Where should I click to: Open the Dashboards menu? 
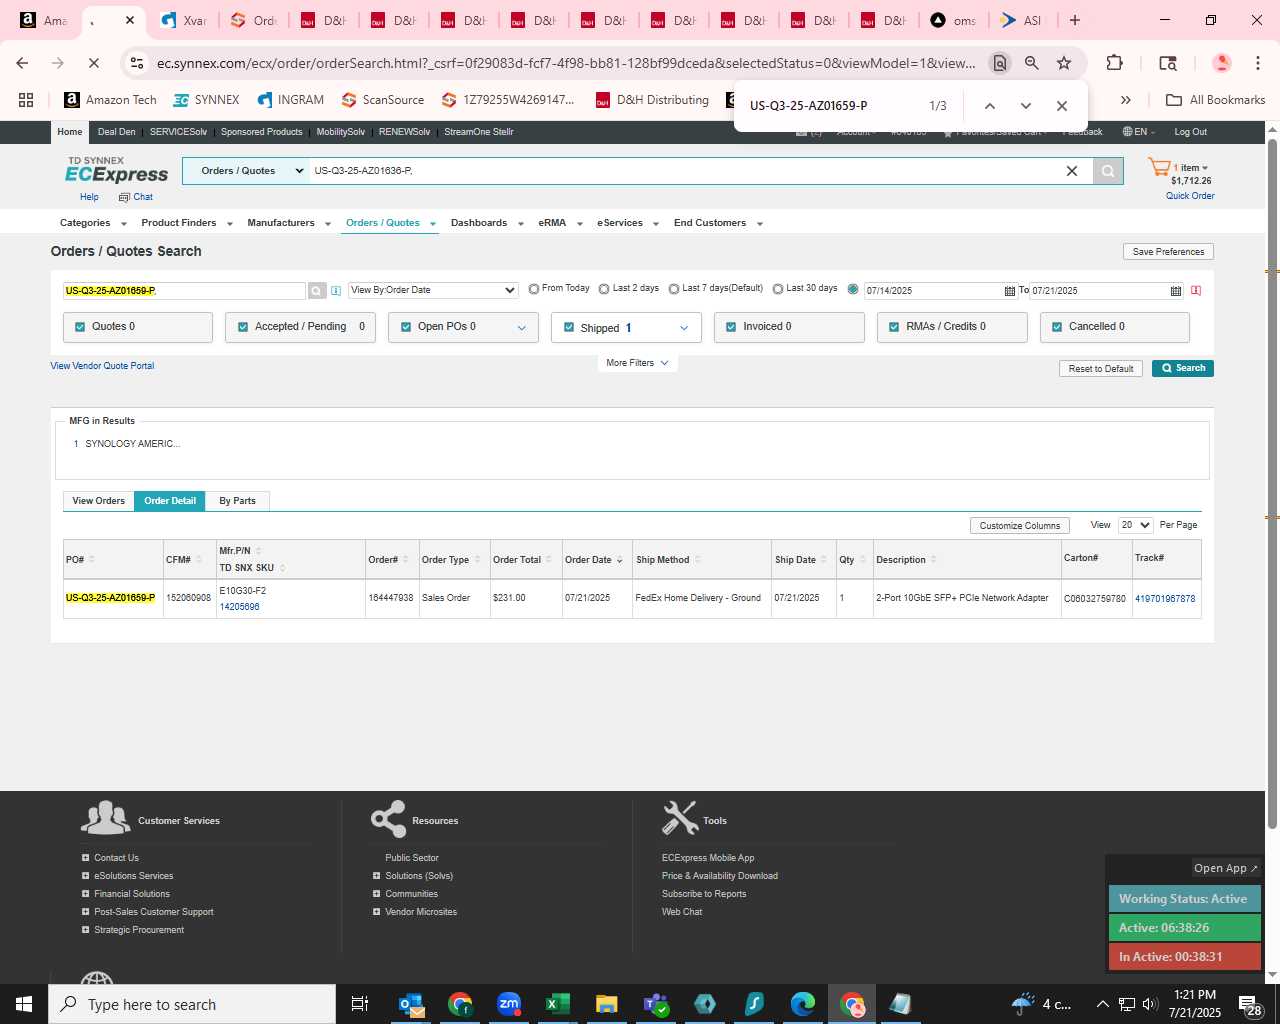coord(487,223)
